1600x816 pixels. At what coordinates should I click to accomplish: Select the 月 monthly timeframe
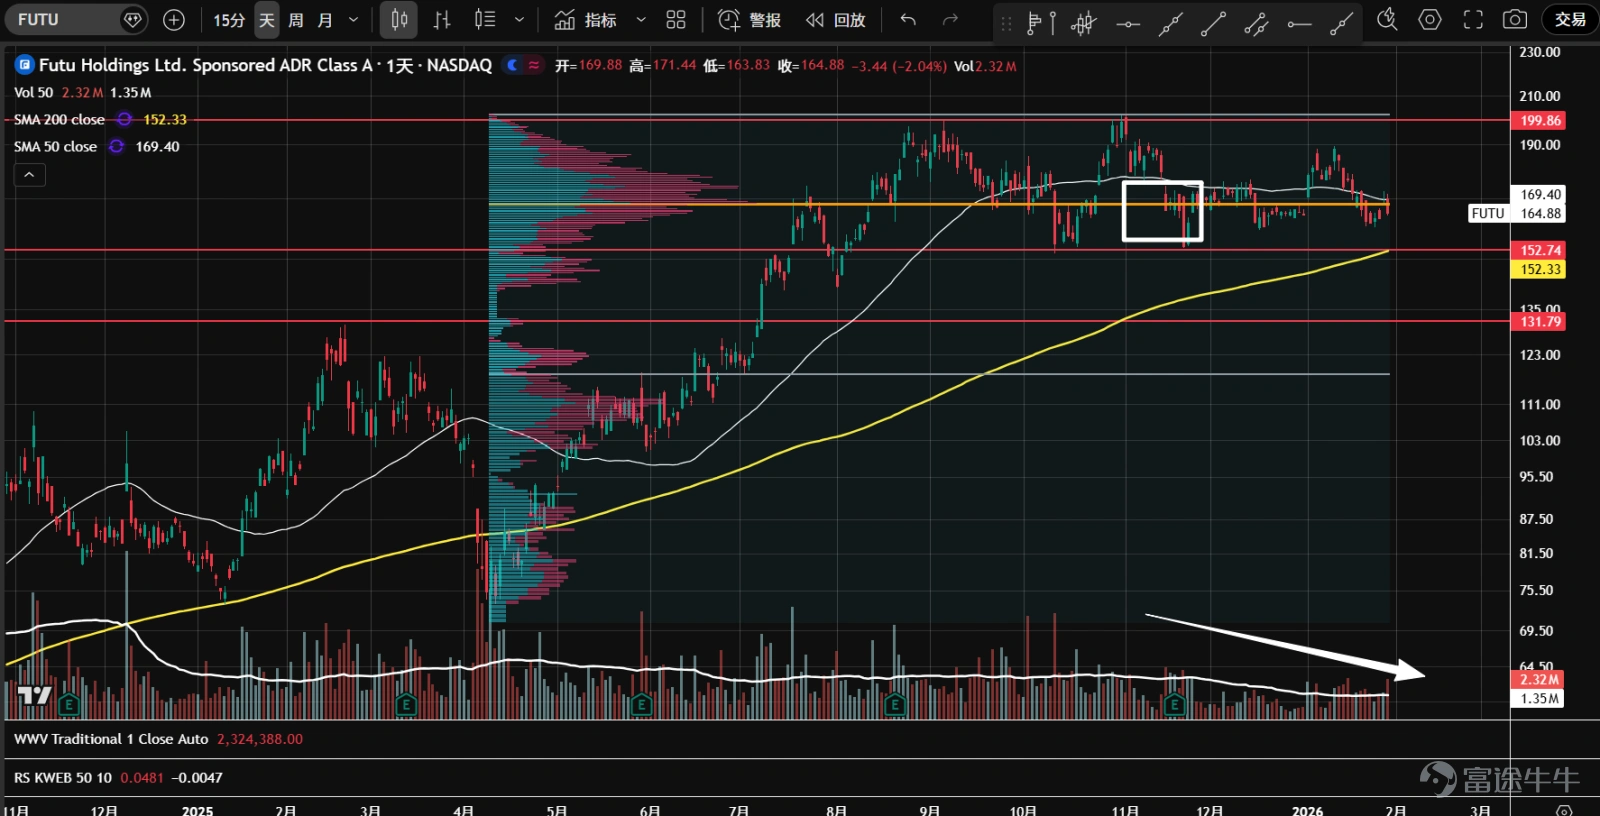click(x=325, y=20)
